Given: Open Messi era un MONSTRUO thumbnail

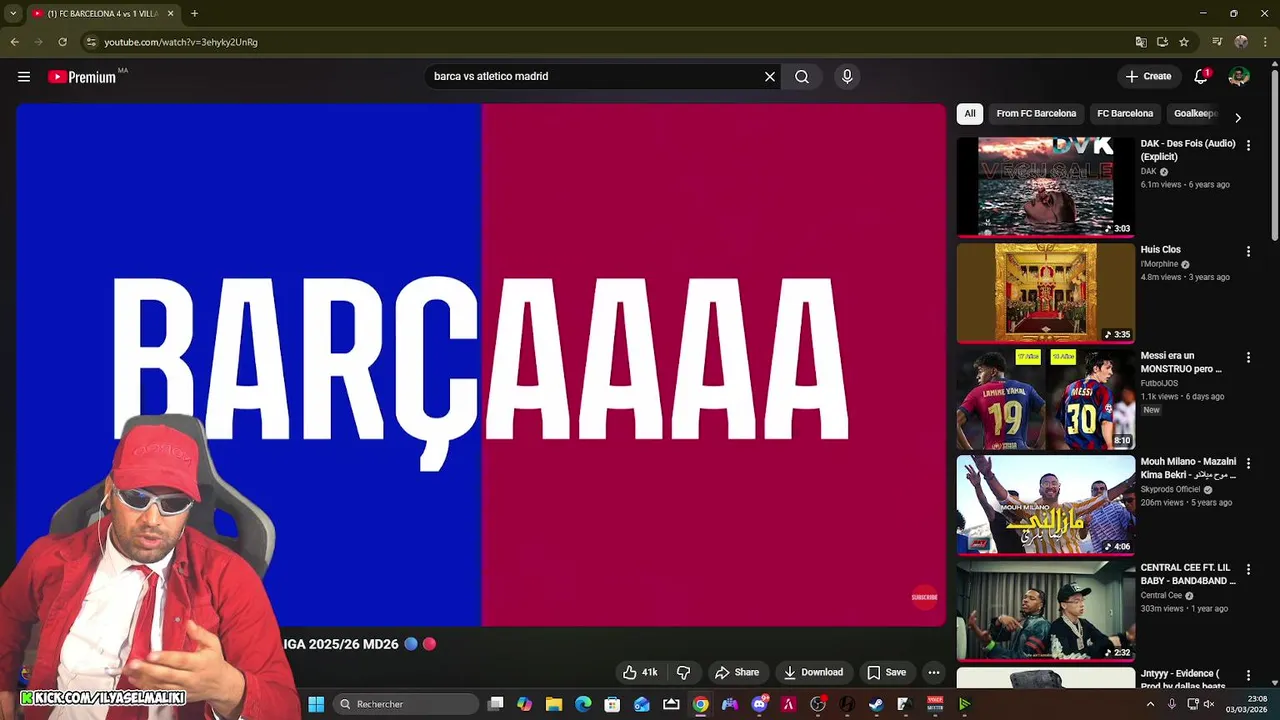Looking at the screenshot, I should pyautogui.click(x=1045, y=399).
